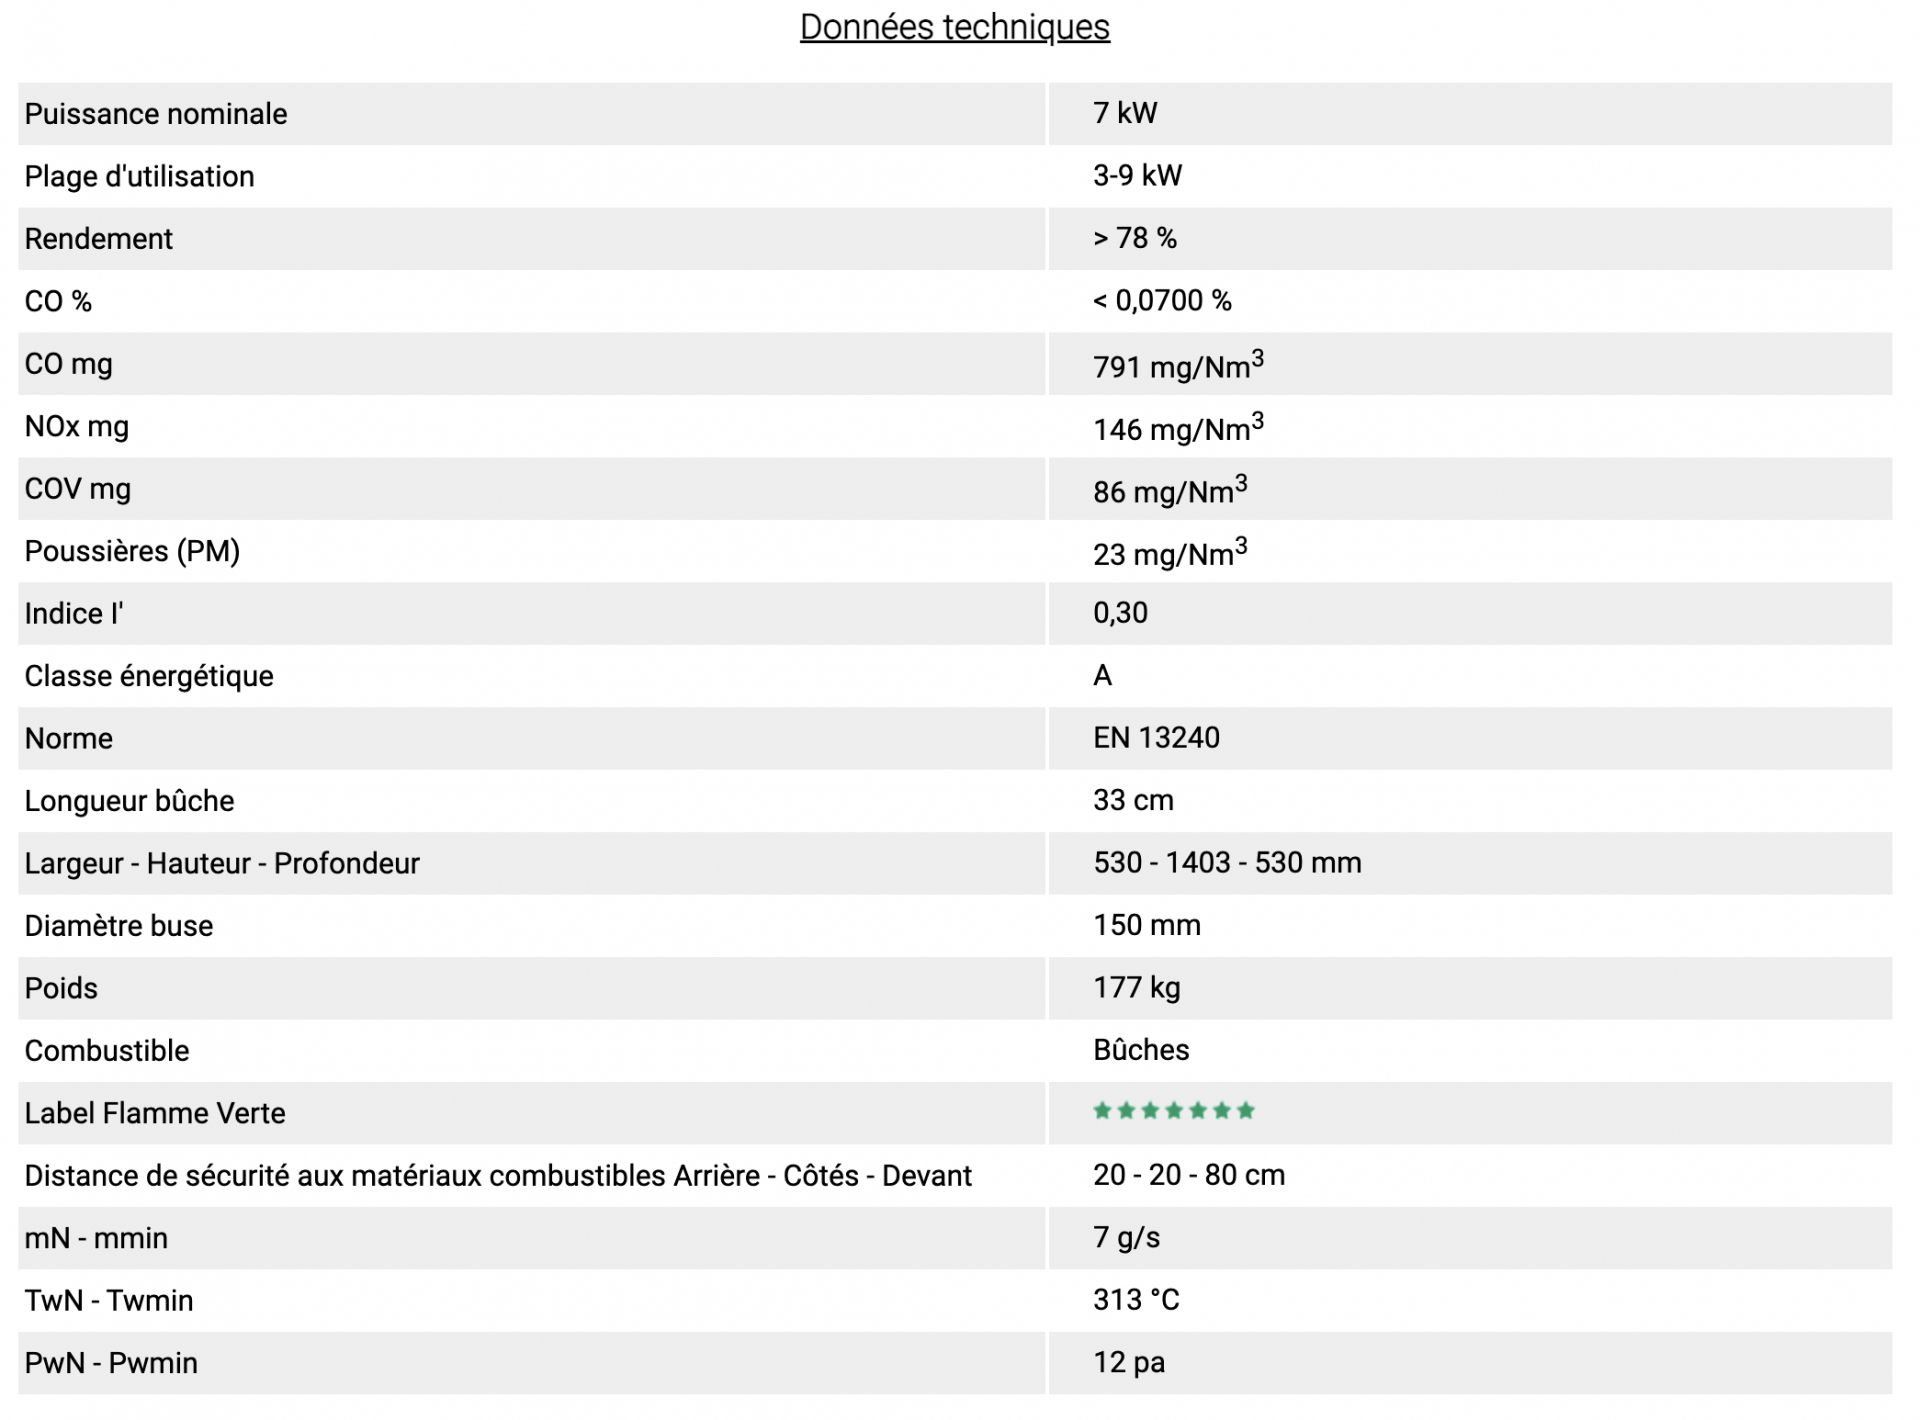
Task: Select the 313 °C TwN value
Action: click(x=1136, y=1300)
